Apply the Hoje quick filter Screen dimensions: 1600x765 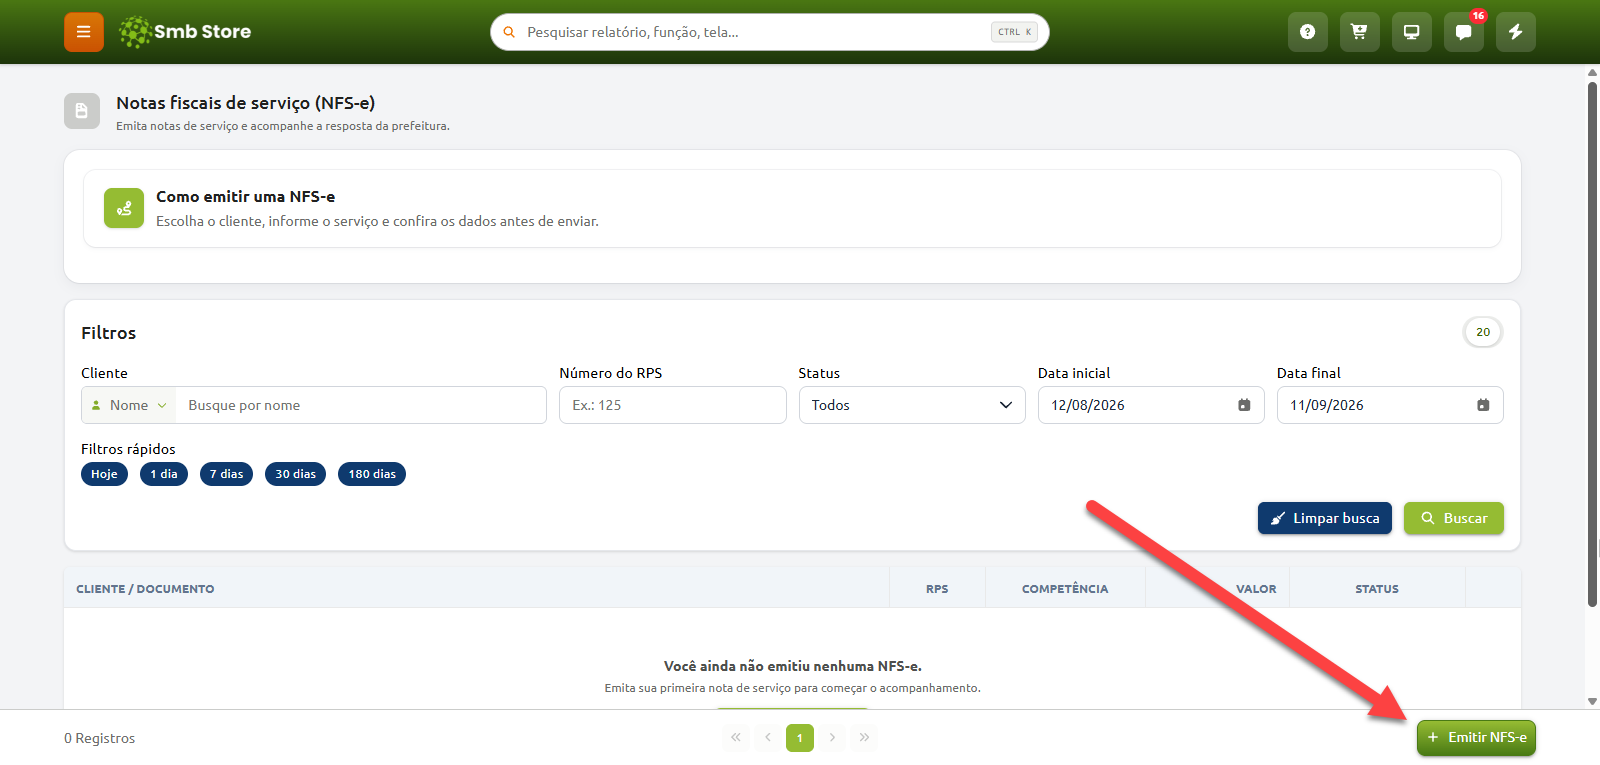[104, 474]
